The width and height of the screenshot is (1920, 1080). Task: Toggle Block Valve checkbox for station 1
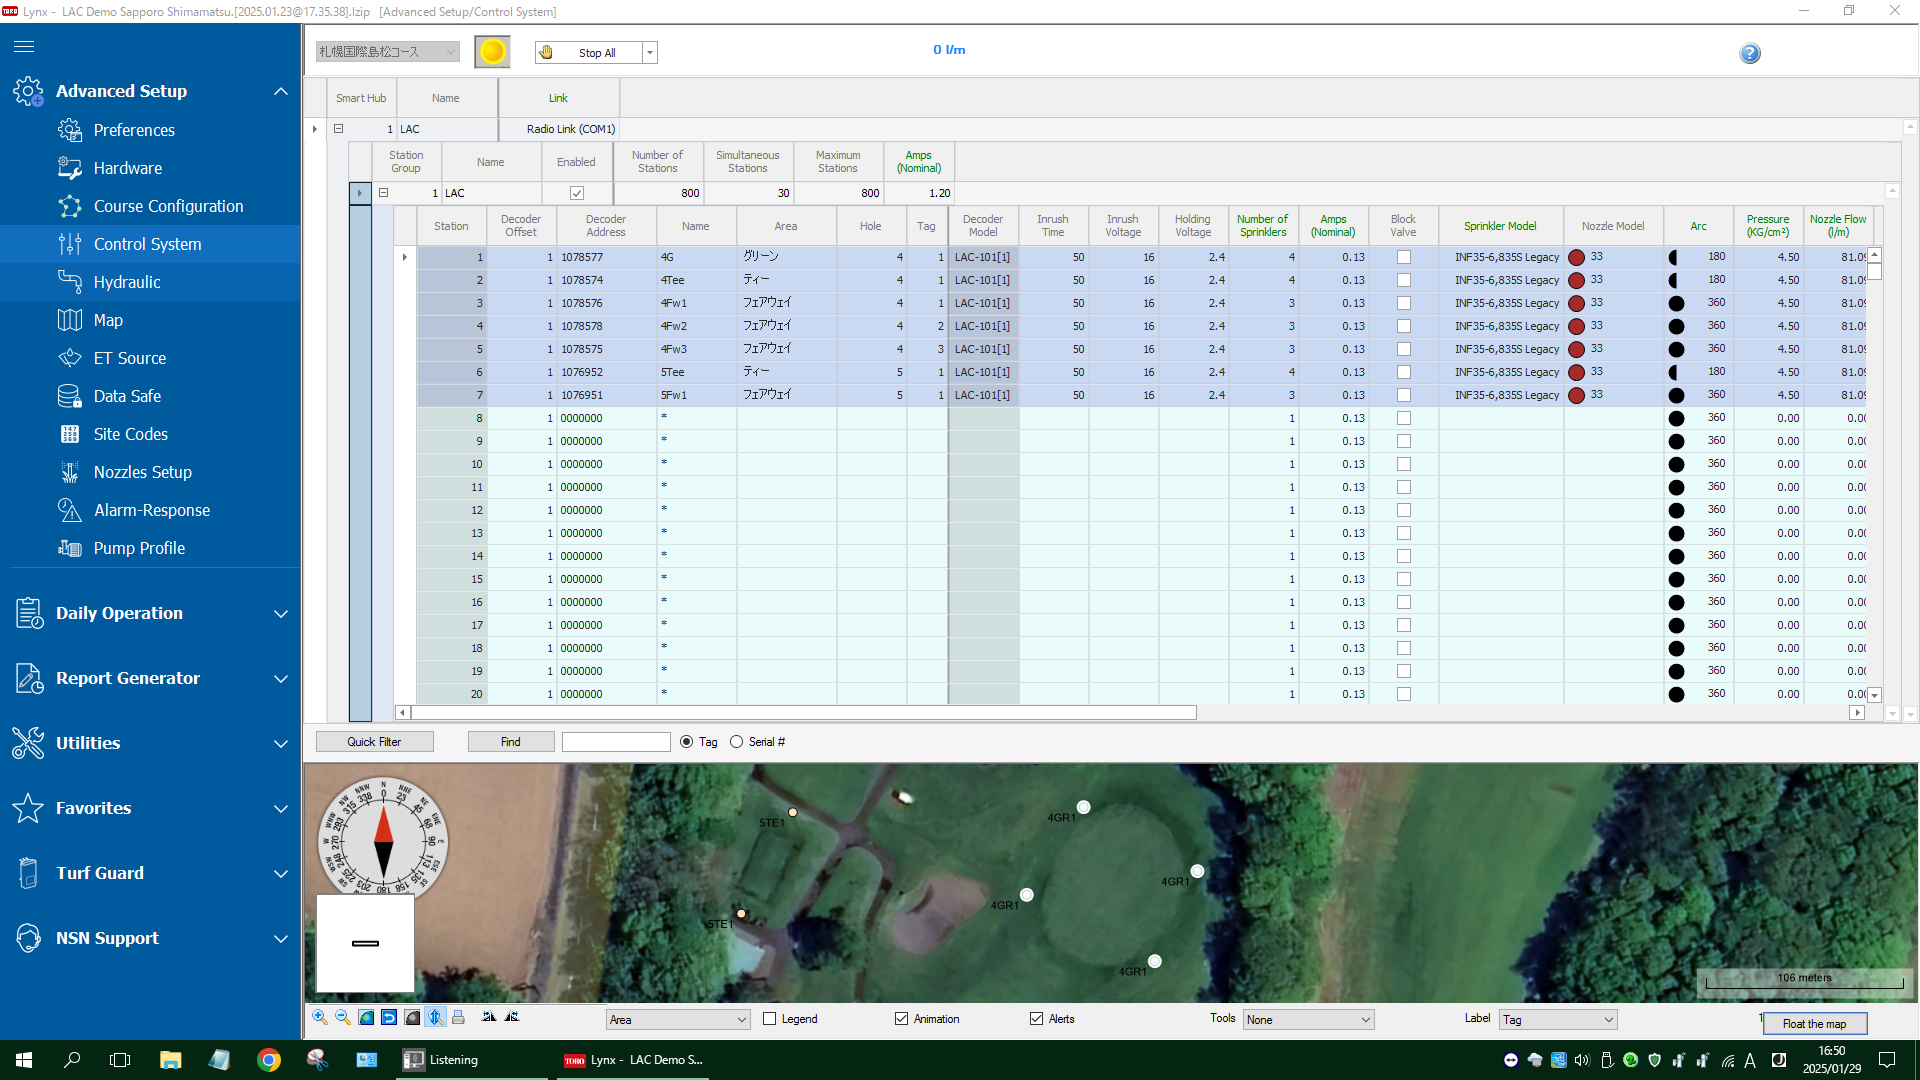tap(1403, 257)
